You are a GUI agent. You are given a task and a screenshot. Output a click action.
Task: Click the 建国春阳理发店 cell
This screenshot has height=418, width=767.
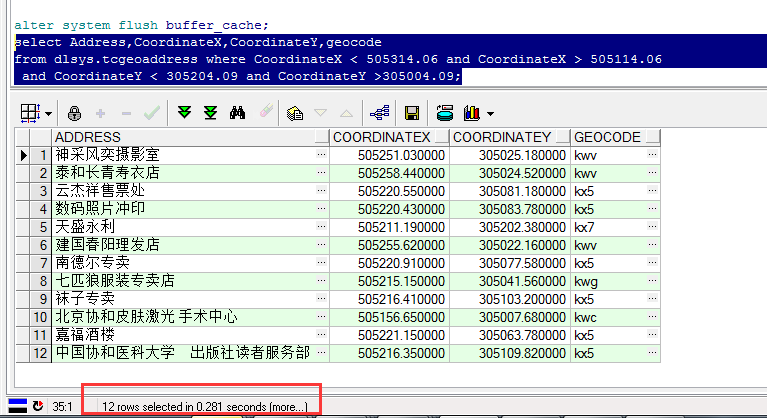click(x=190, y=245)
